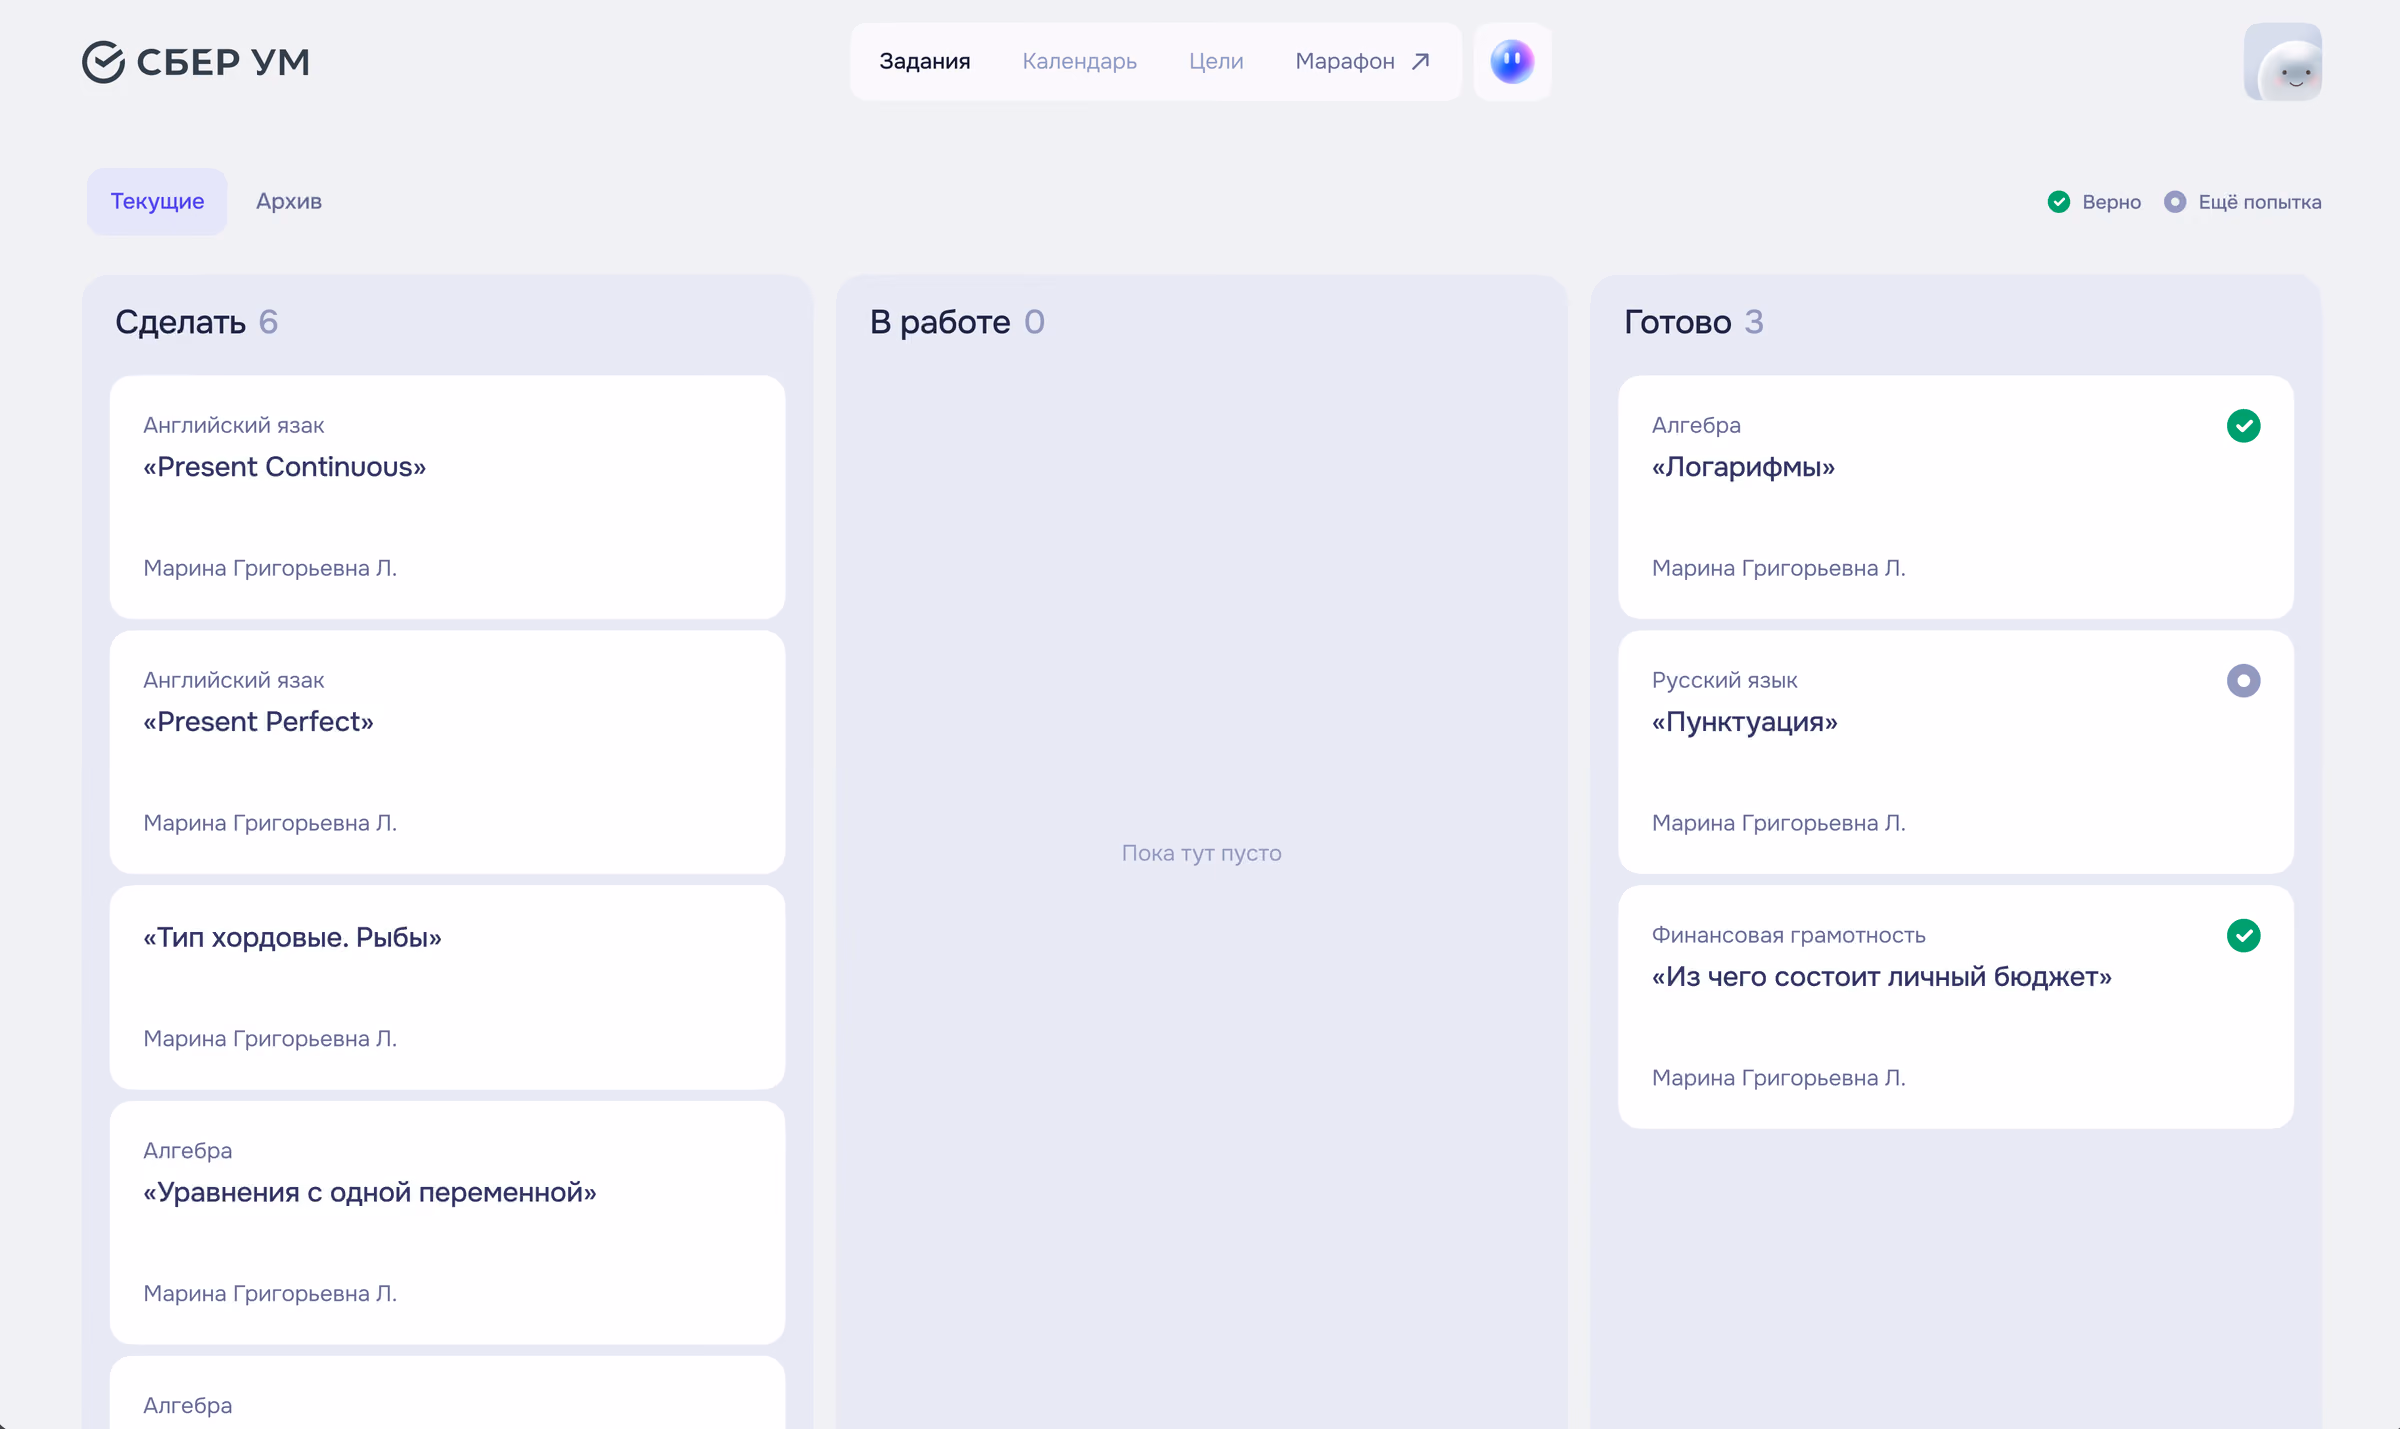This screenshot has width=2400, height=1429.
Task: Open the «Тип хордовые. Рыбы» card
Action: [447, 988]
